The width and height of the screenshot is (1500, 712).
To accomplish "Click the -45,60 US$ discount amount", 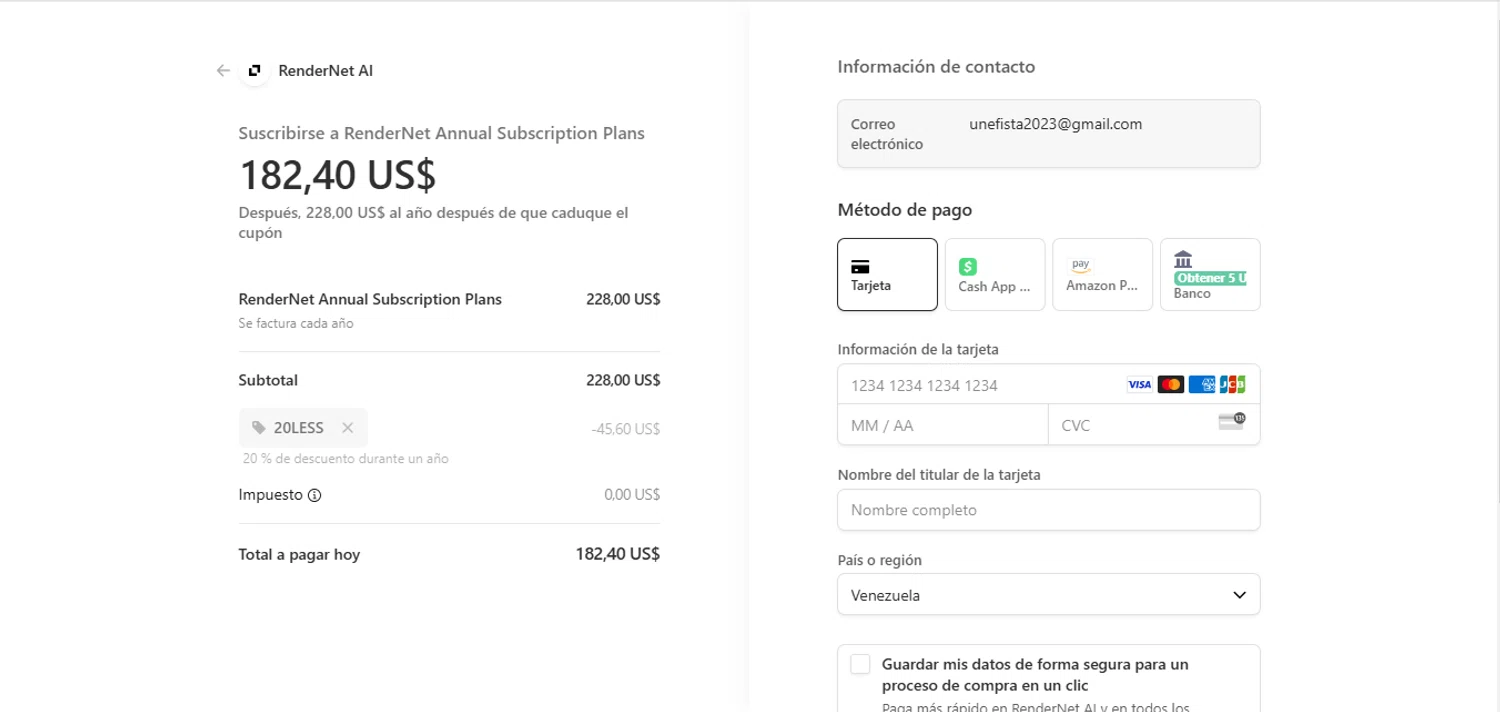I will click(626, 429).
